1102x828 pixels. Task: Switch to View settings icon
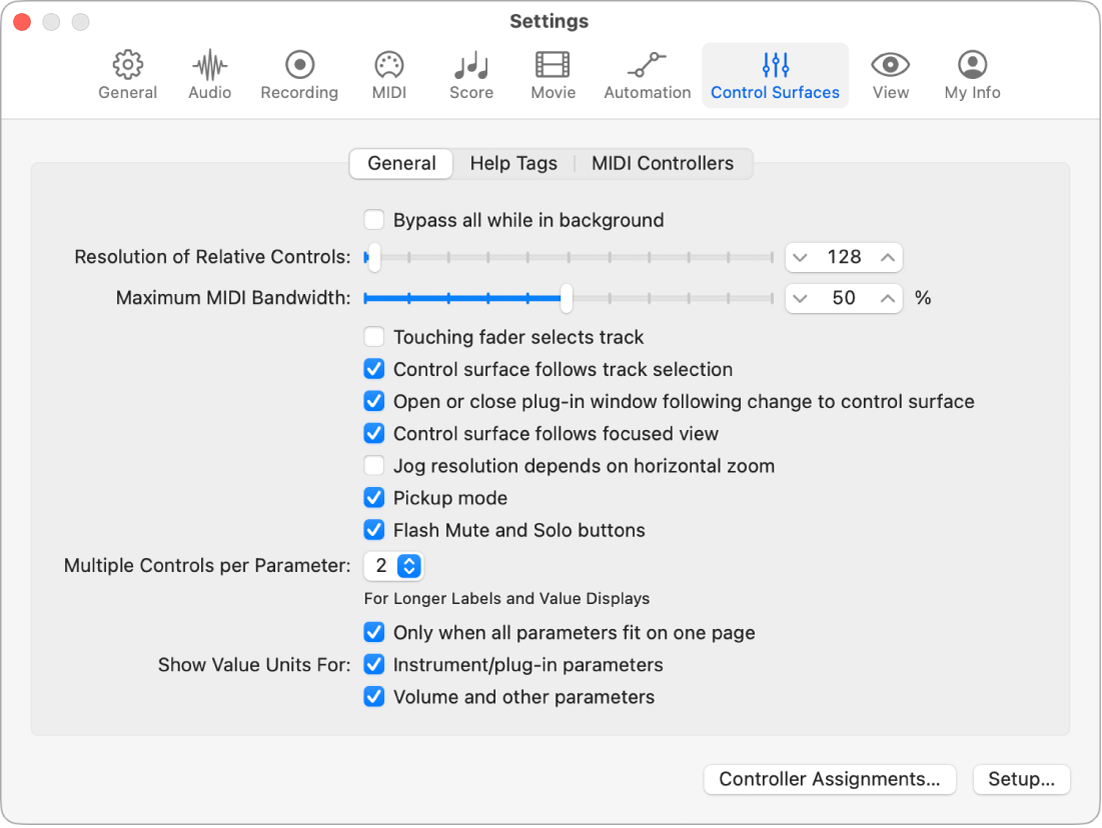[889, 74]
